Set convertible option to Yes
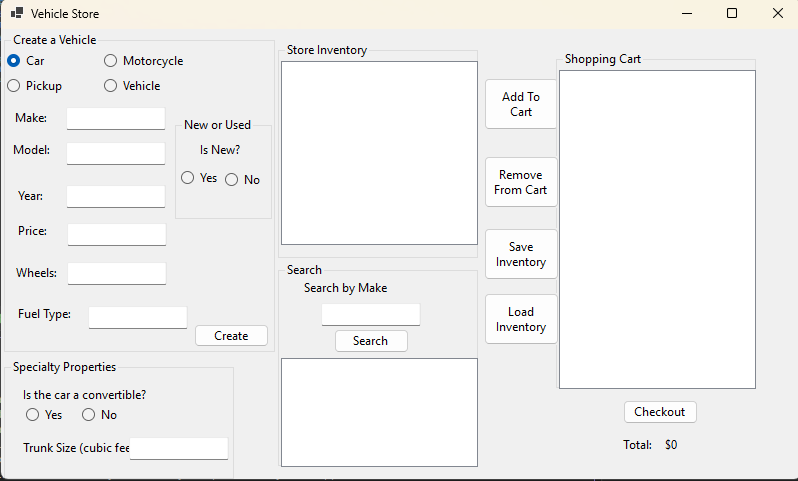Screen dimensions: 798x481 point(44,415)
